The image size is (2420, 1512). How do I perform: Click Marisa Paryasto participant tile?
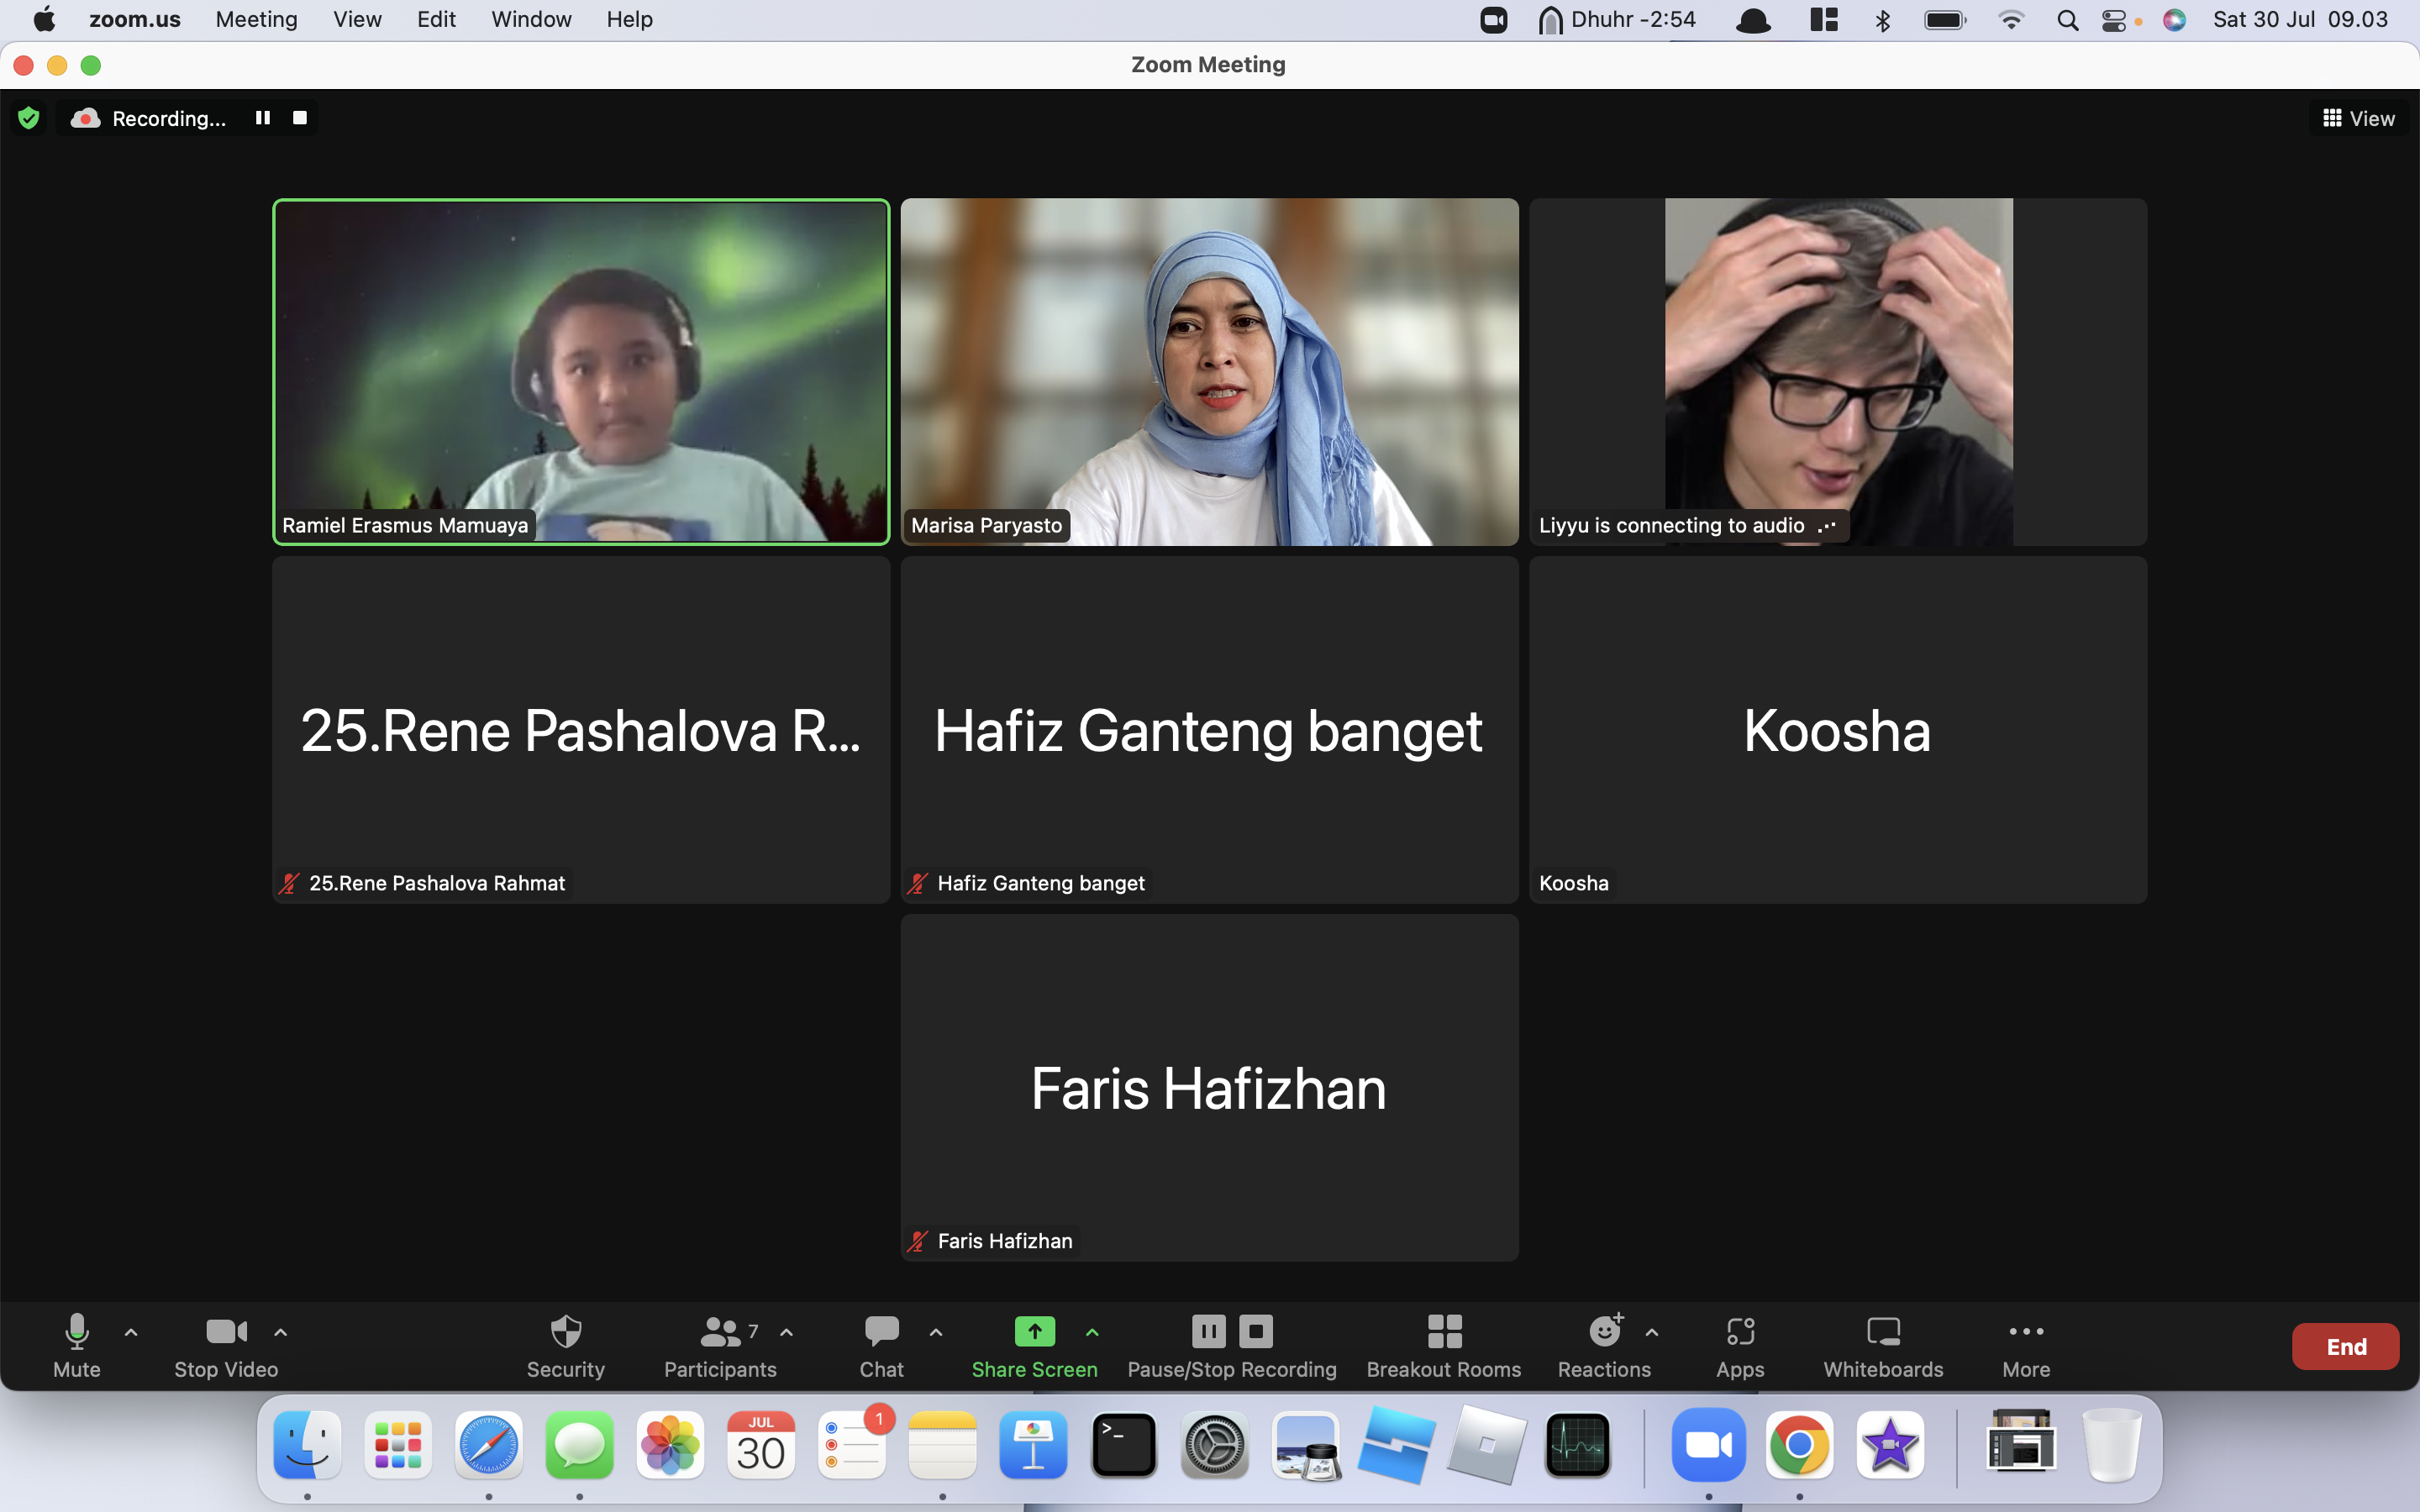click(x=1207, y=371)
